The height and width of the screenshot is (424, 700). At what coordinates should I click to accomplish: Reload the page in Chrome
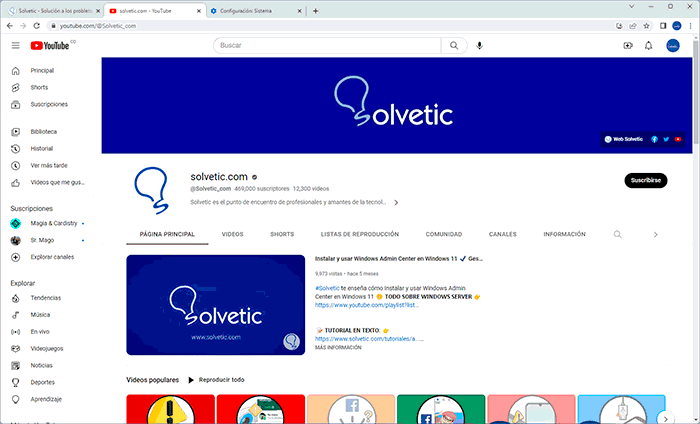(37, 26)
